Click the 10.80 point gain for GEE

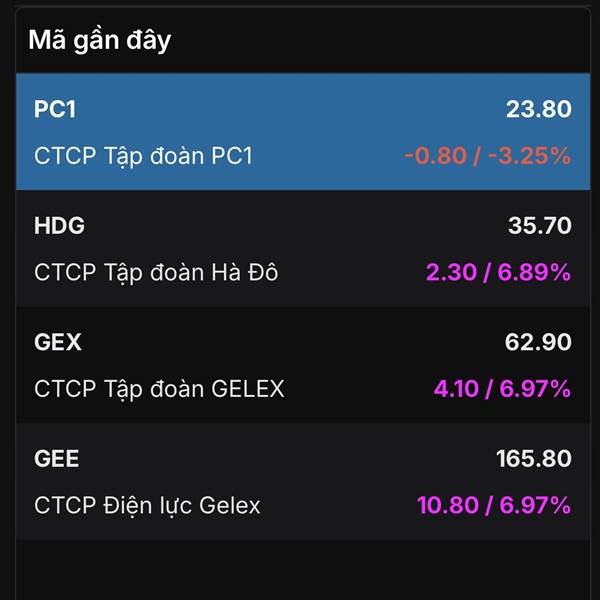(447, 506)
